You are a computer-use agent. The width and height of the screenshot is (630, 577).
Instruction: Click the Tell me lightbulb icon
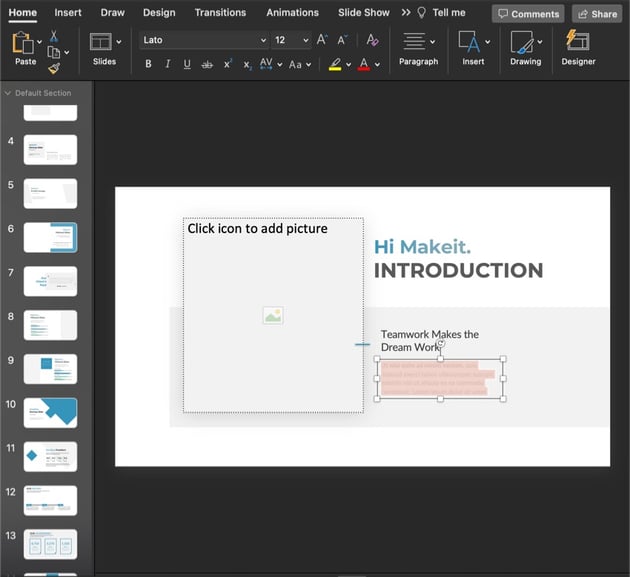point(421,13)
